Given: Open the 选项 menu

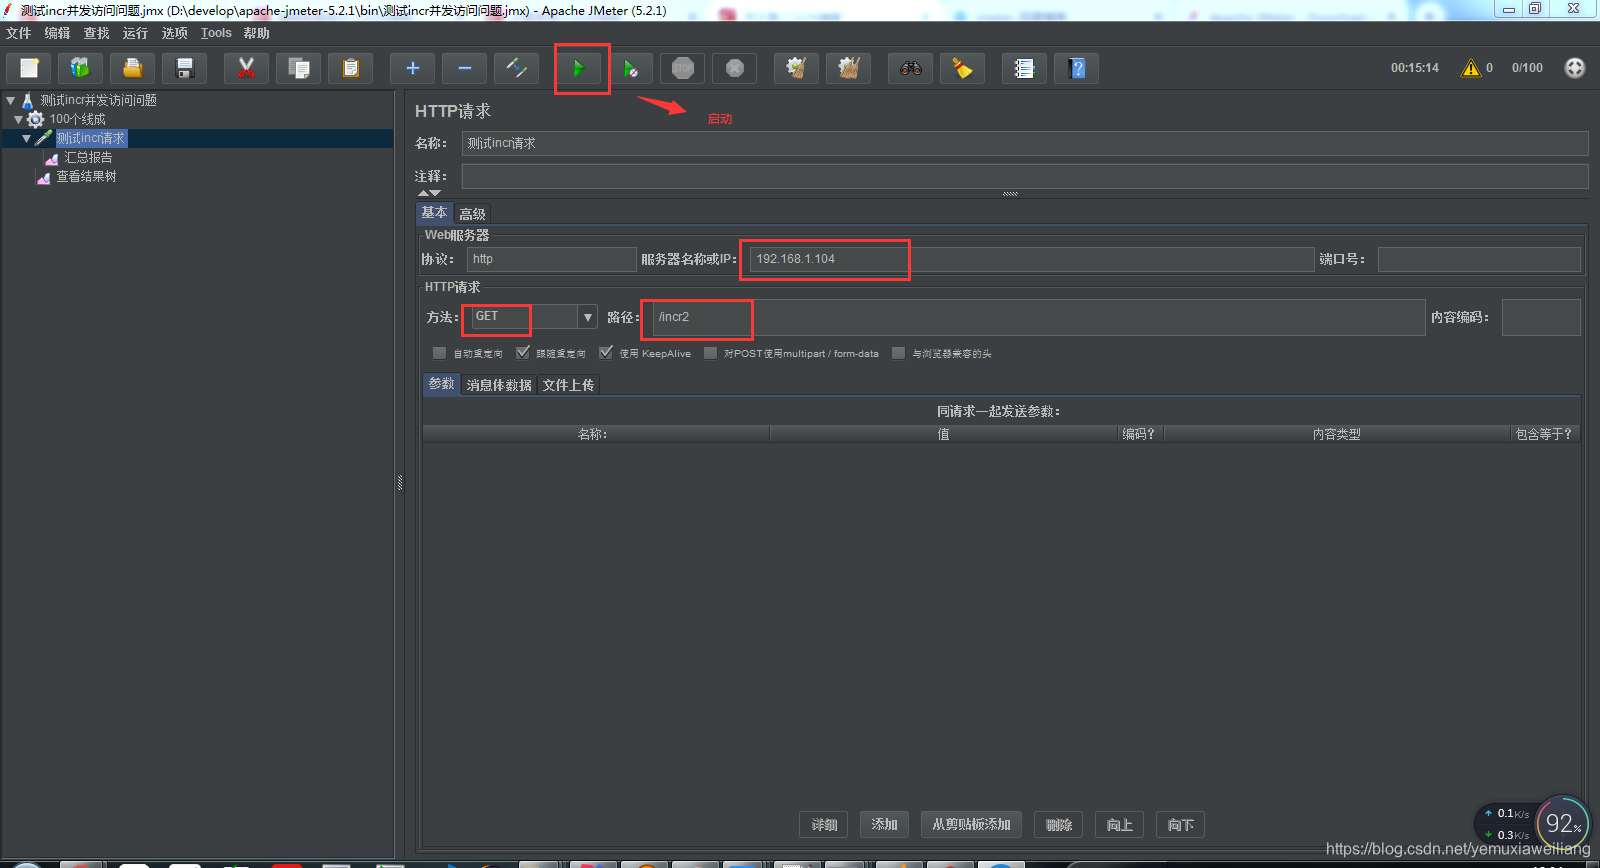Looking at the screenshot, I should (174, 33).
